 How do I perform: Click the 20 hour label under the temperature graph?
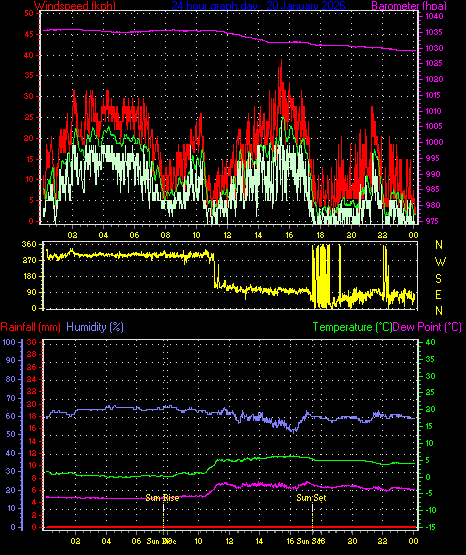pos(352,541)
